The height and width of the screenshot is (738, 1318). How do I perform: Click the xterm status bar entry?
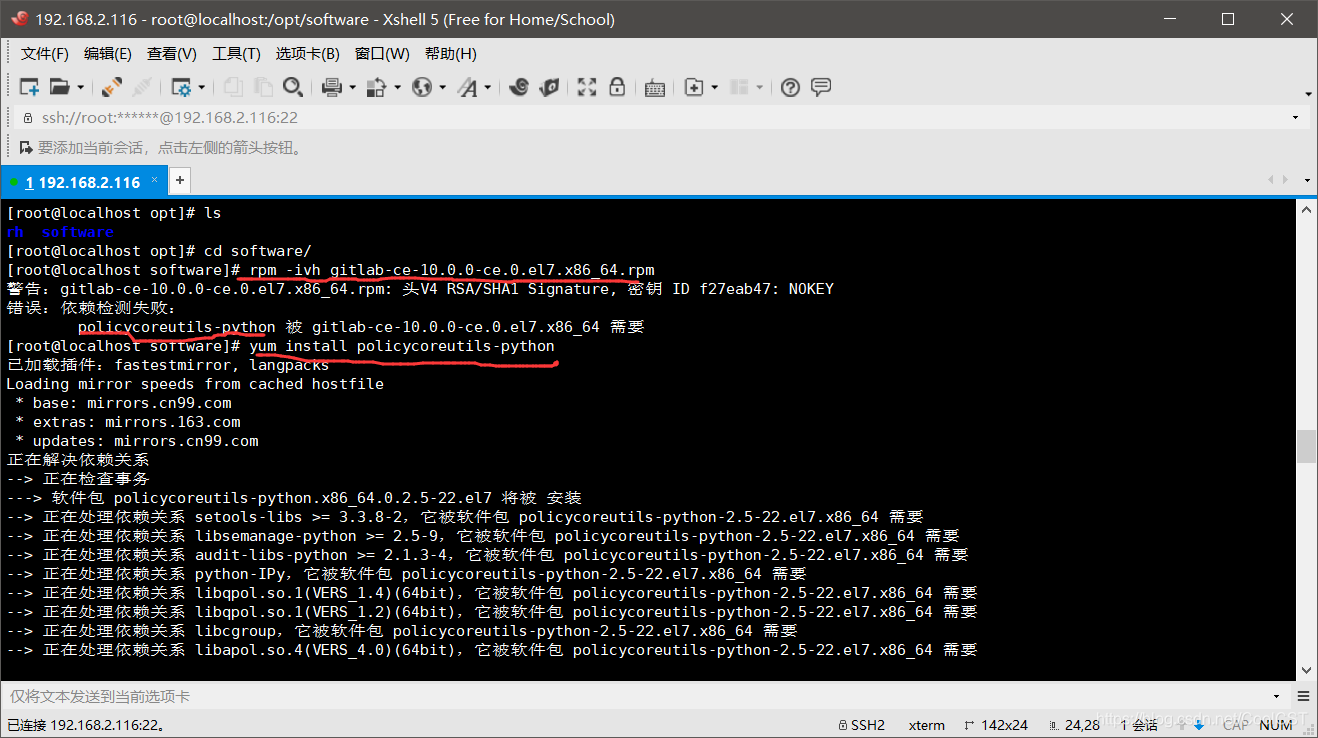click(x=927, y=725)
